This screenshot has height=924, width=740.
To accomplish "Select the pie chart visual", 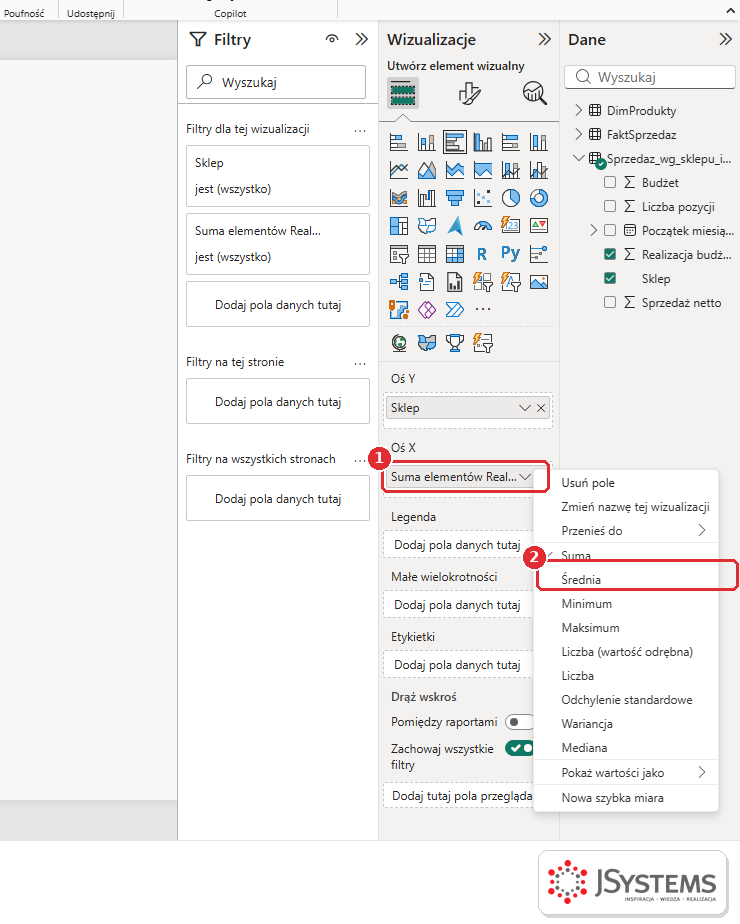I will pyautogui.click(x=511, y=198).
